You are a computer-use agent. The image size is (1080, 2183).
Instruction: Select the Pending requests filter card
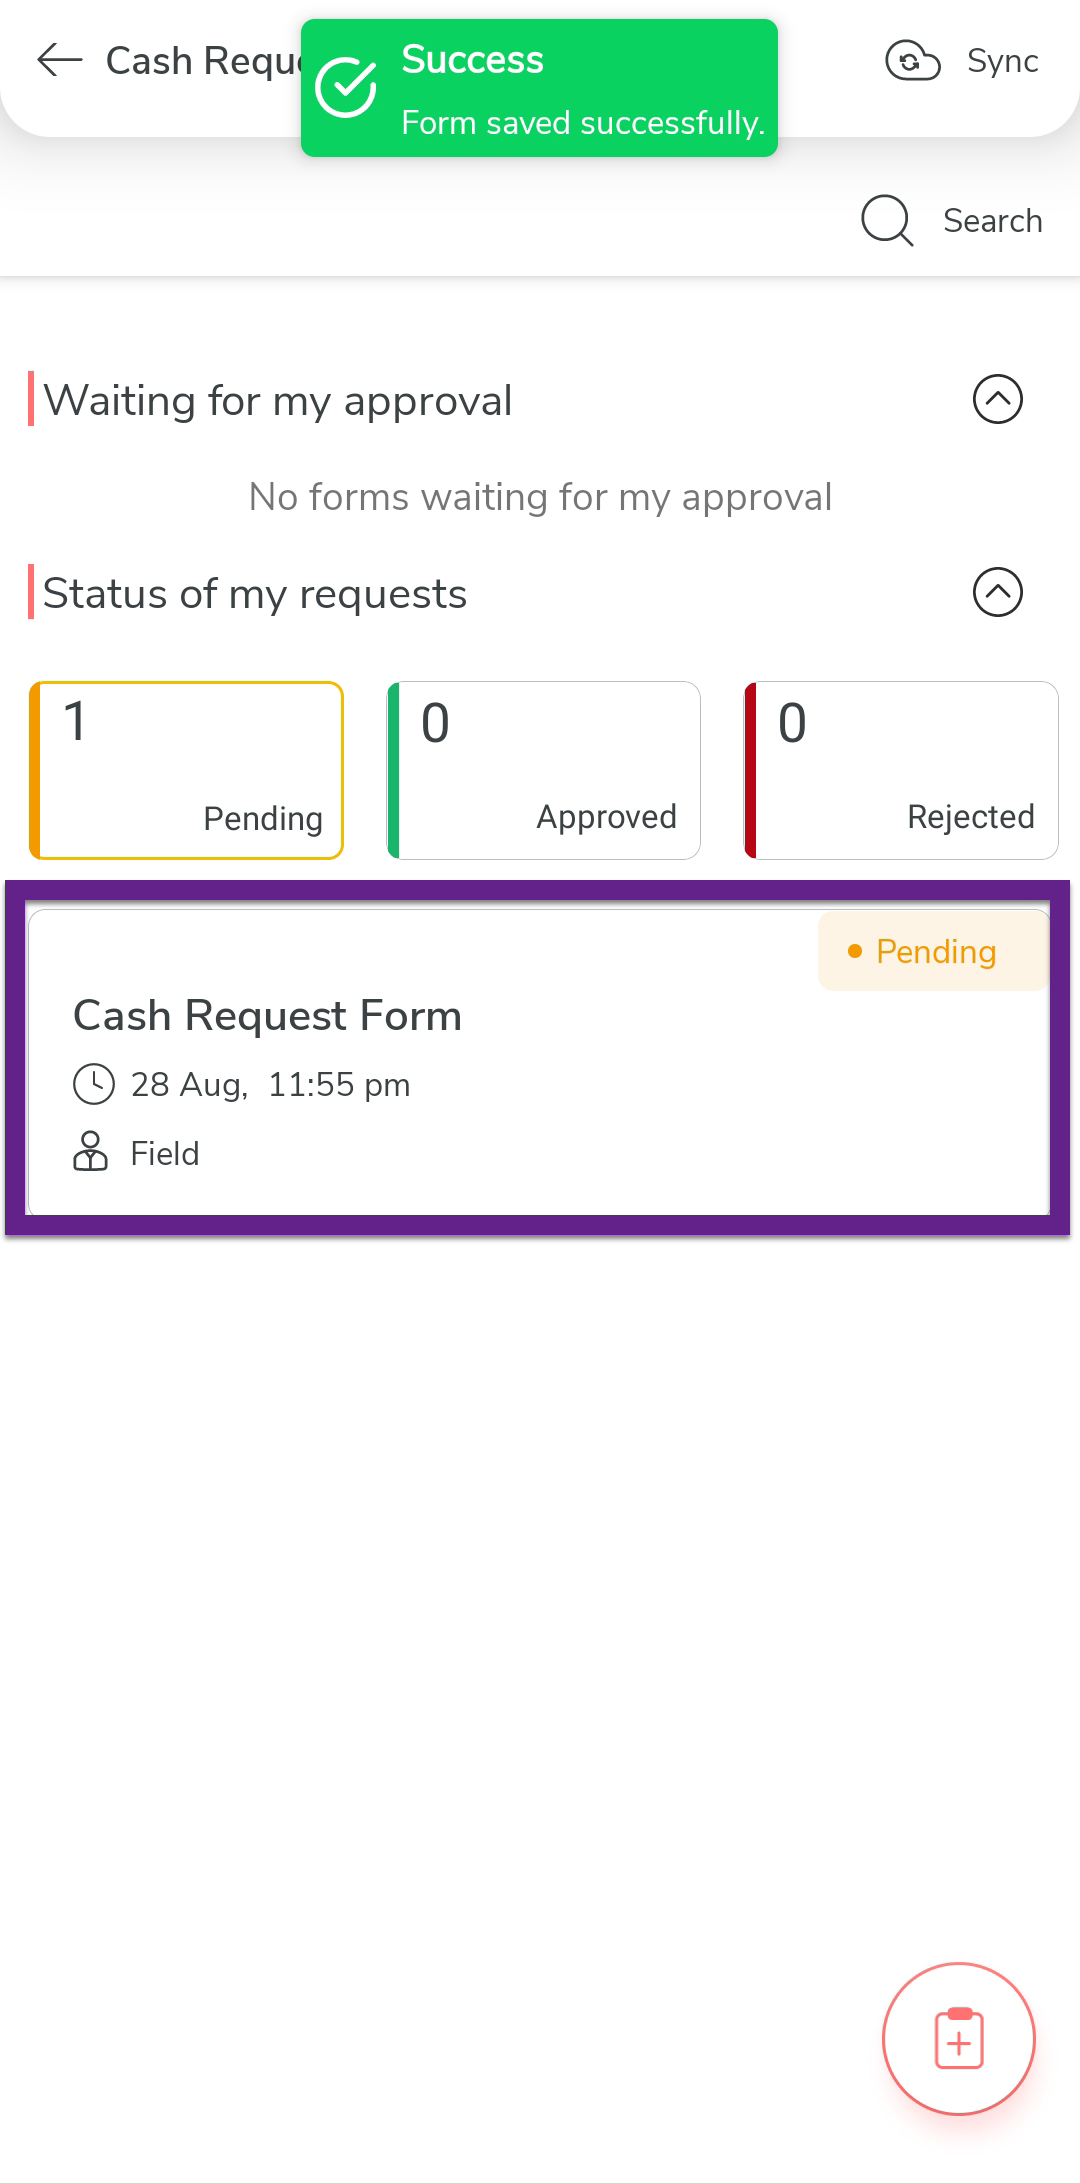187,770
